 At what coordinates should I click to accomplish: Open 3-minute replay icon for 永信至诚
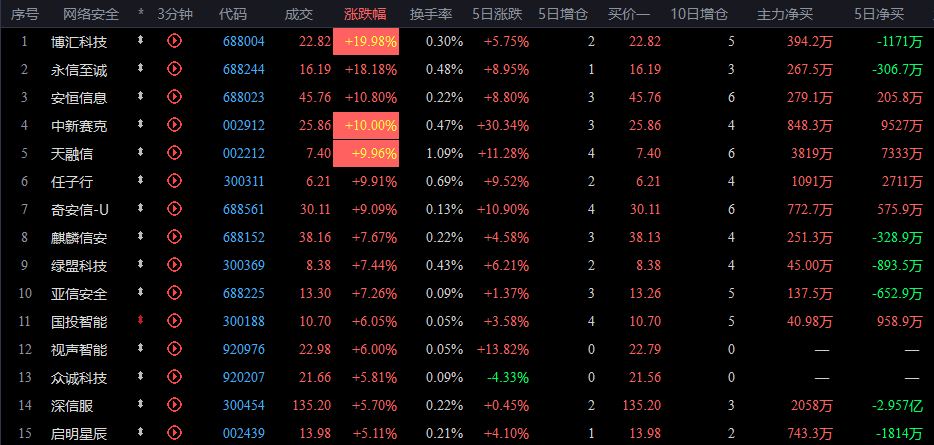174,69
